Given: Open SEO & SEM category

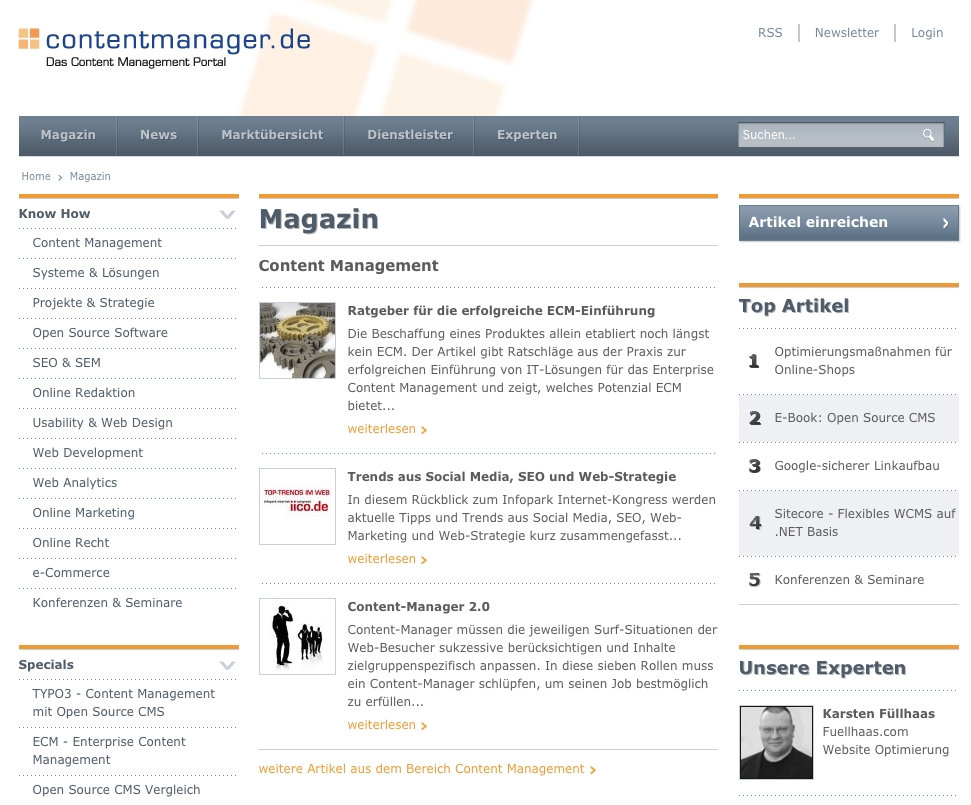Looking at the screenshot, I should (x=66, y=363).
